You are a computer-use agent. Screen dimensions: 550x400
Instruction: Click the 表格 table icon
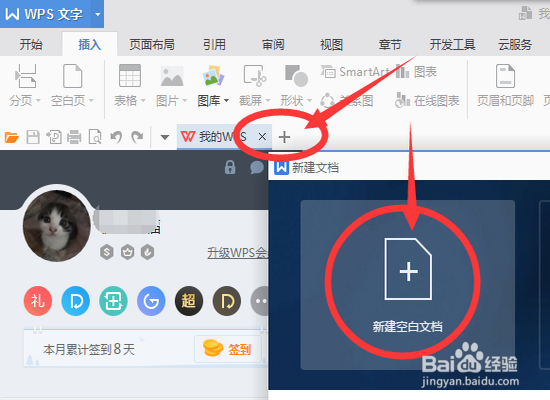coord(130,75)
